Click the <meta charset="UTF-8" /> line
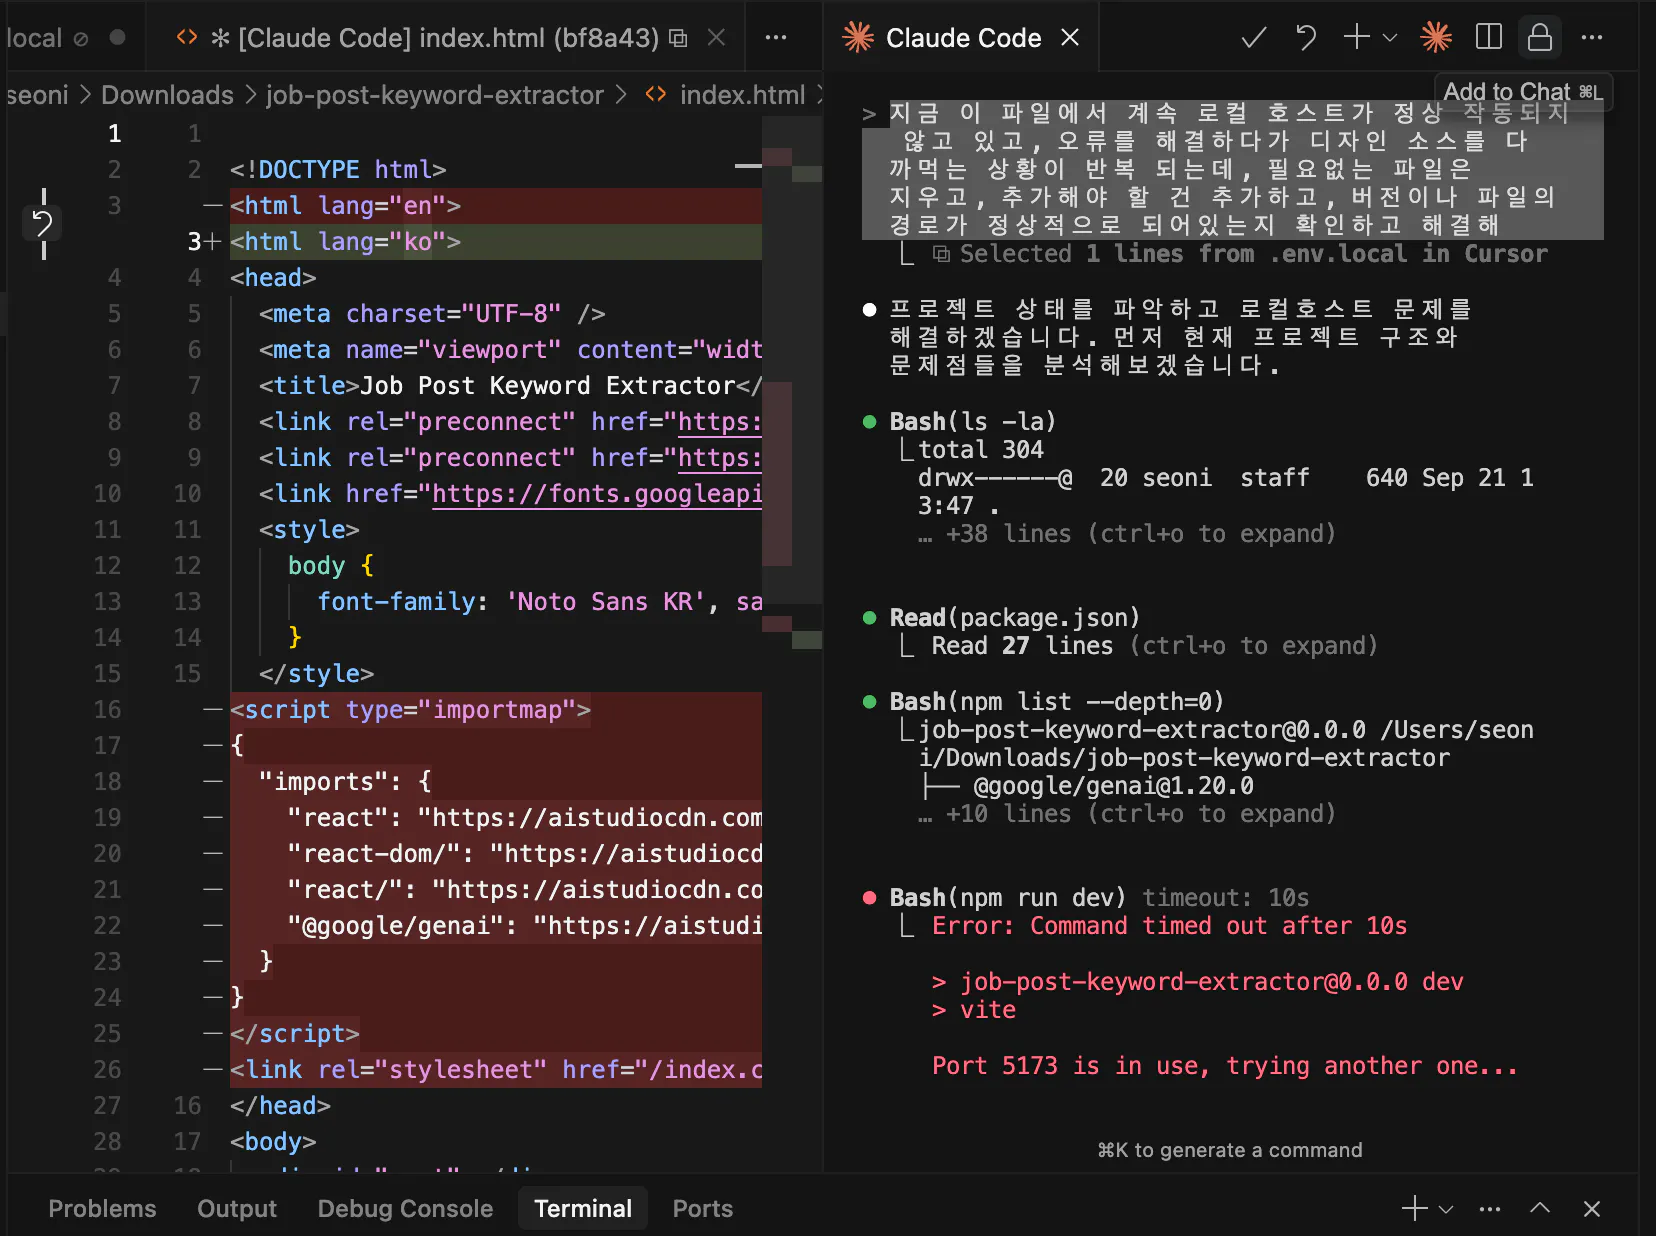Image resolution: width=1656 pixels, height=1236 pixels. pyautogui.click(x=432, y=314)
